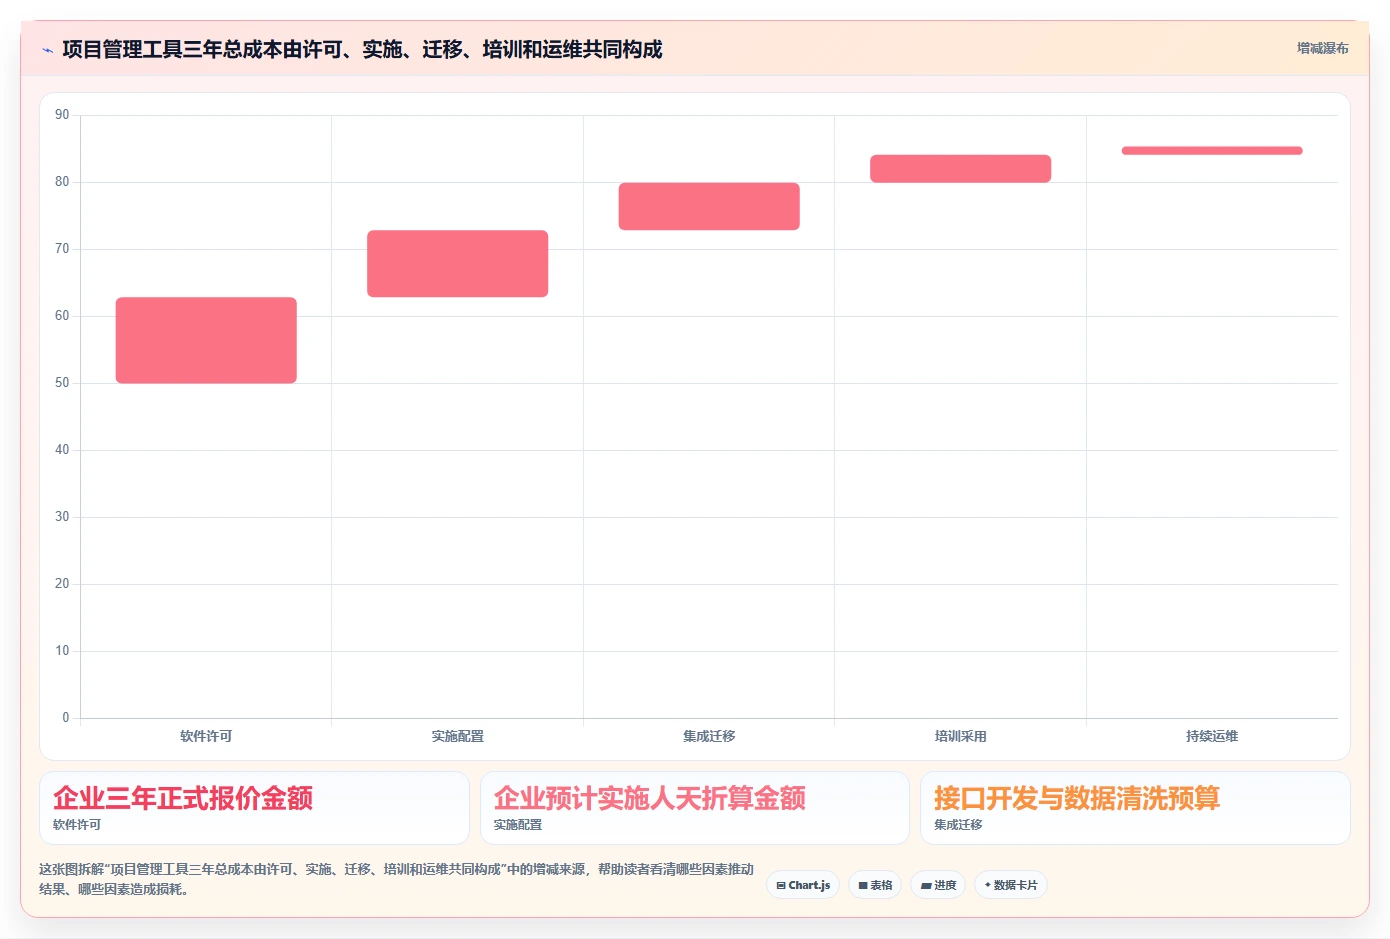Click the 数据卡片 tag chip

(1011, 885)
